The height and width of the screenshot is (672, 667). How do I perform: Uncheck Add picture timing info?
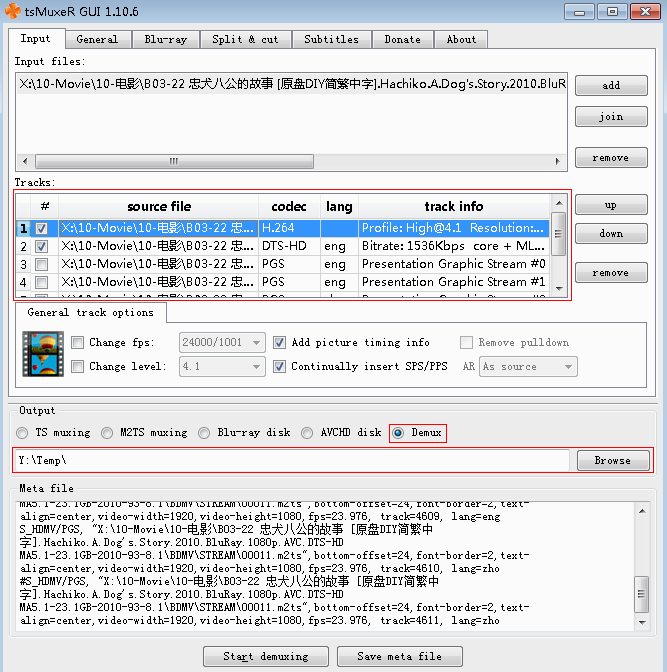pos(279,342)
